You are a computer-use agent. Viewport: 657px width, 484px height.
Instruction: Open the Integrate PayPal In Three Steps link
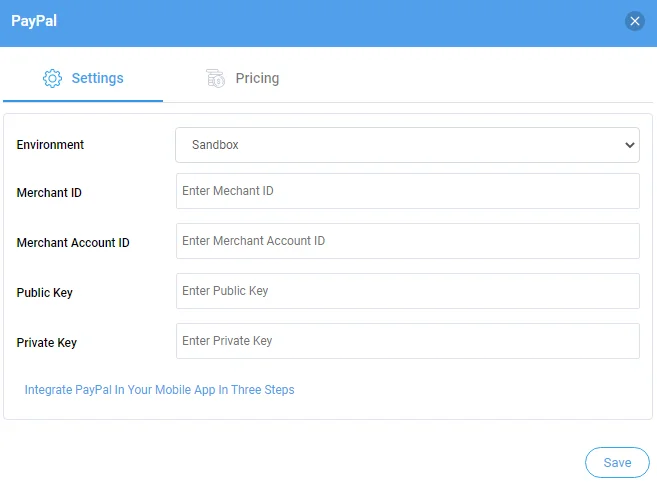pyautogui.click(x=159, y=390)
